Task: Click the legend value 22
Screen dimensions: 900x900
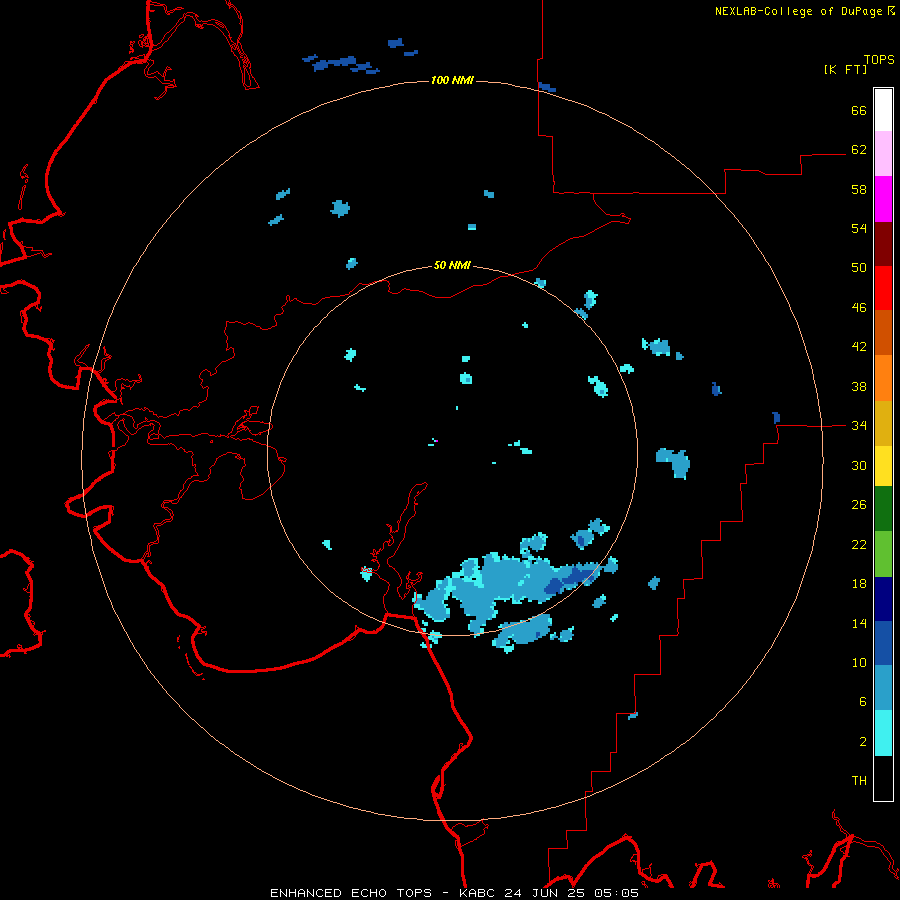Action: [x=859, y=544]
